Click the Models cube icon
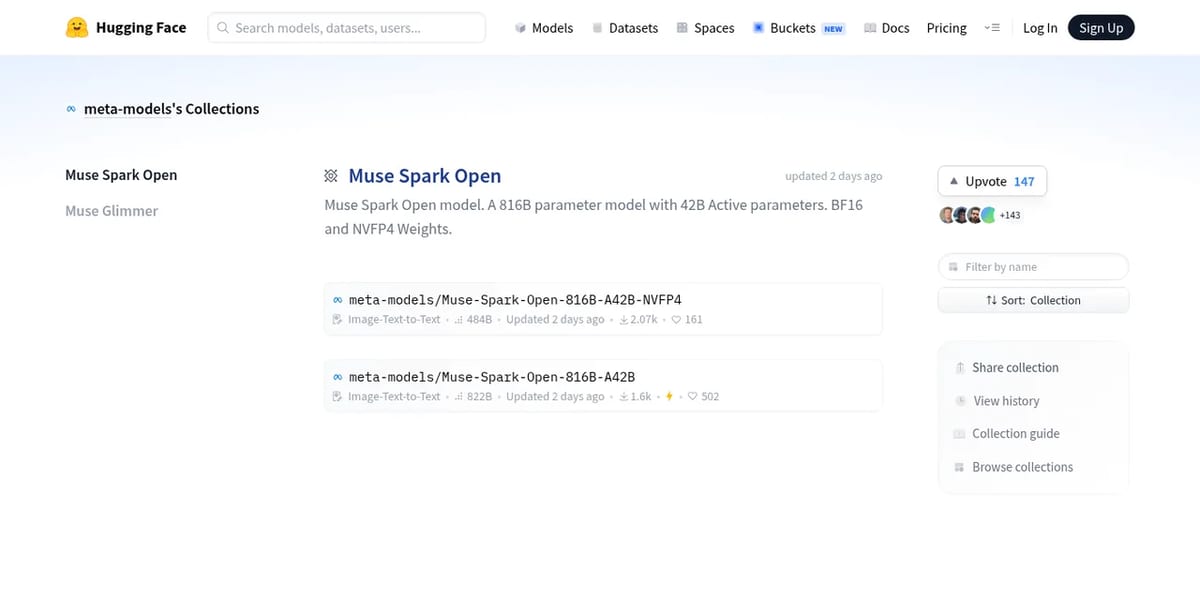 pos(520,28)
